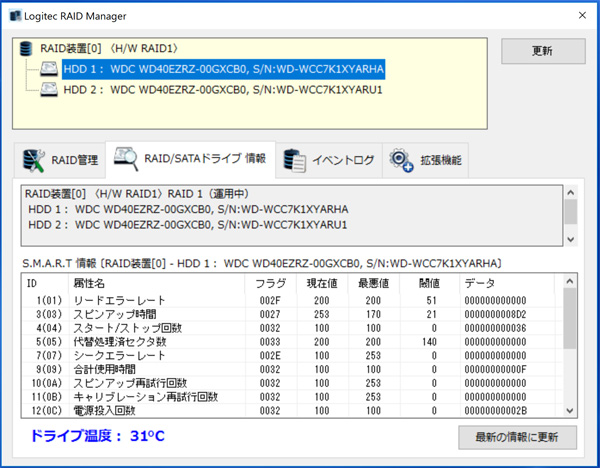
Task: Select the 代替処理済セクタ数 row
Action: pyautogui.click(x=292, y=342)
